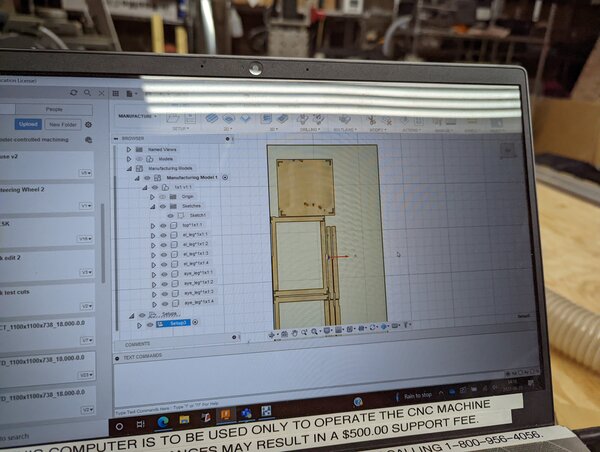
Task: Click the ViewCube in the canvas corner
Action: coord(508,151)
